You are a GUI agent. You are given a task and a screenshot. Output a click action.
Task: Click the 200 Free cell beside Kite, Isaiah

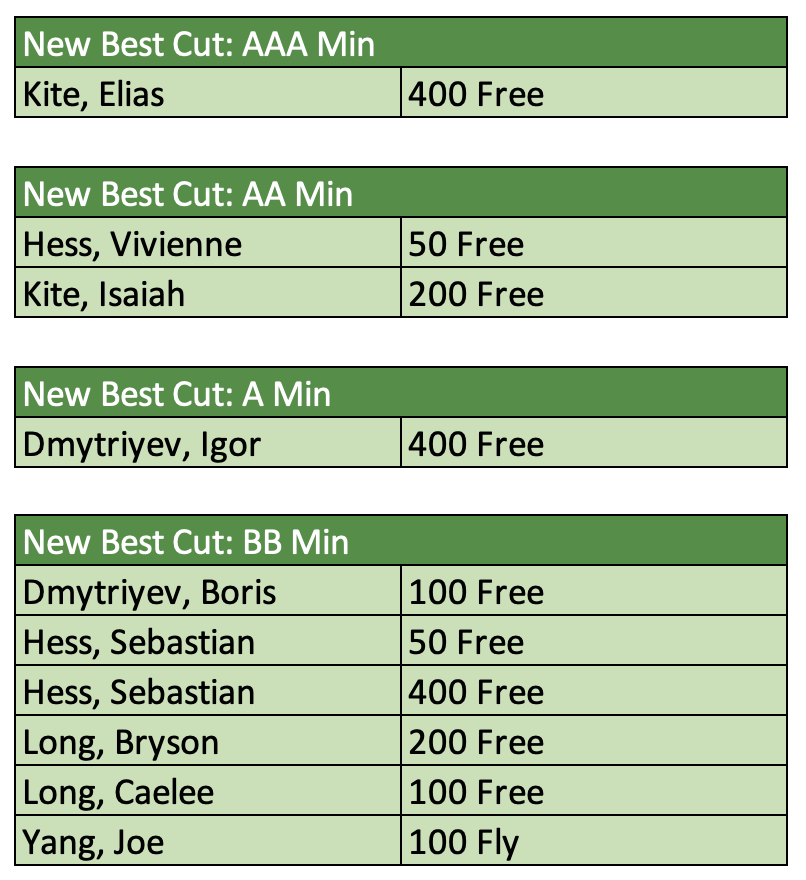[476, 294]
